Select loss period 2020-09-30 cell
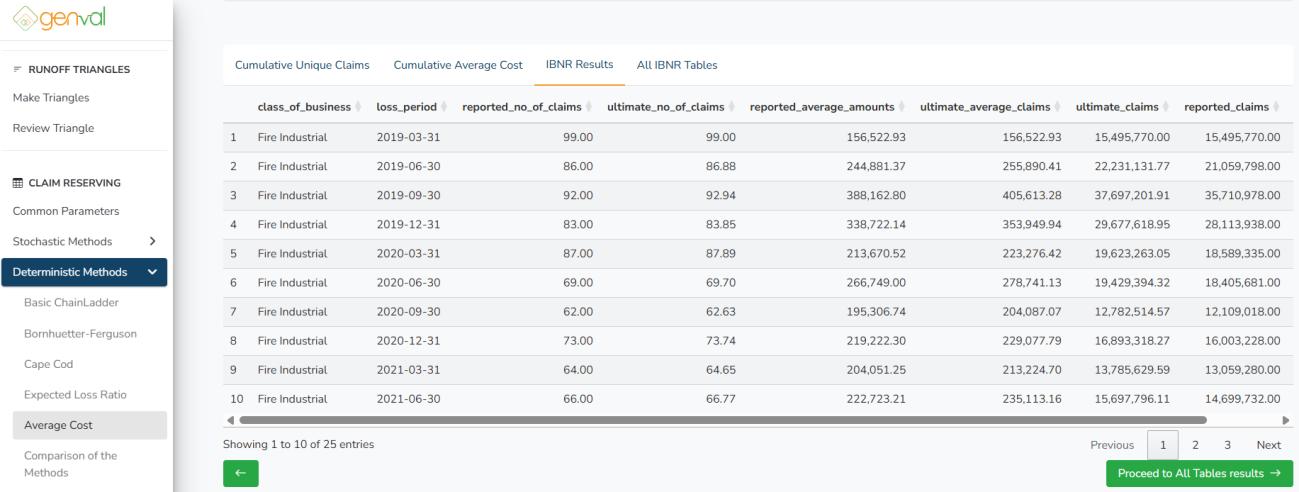 tap(408, 312)
